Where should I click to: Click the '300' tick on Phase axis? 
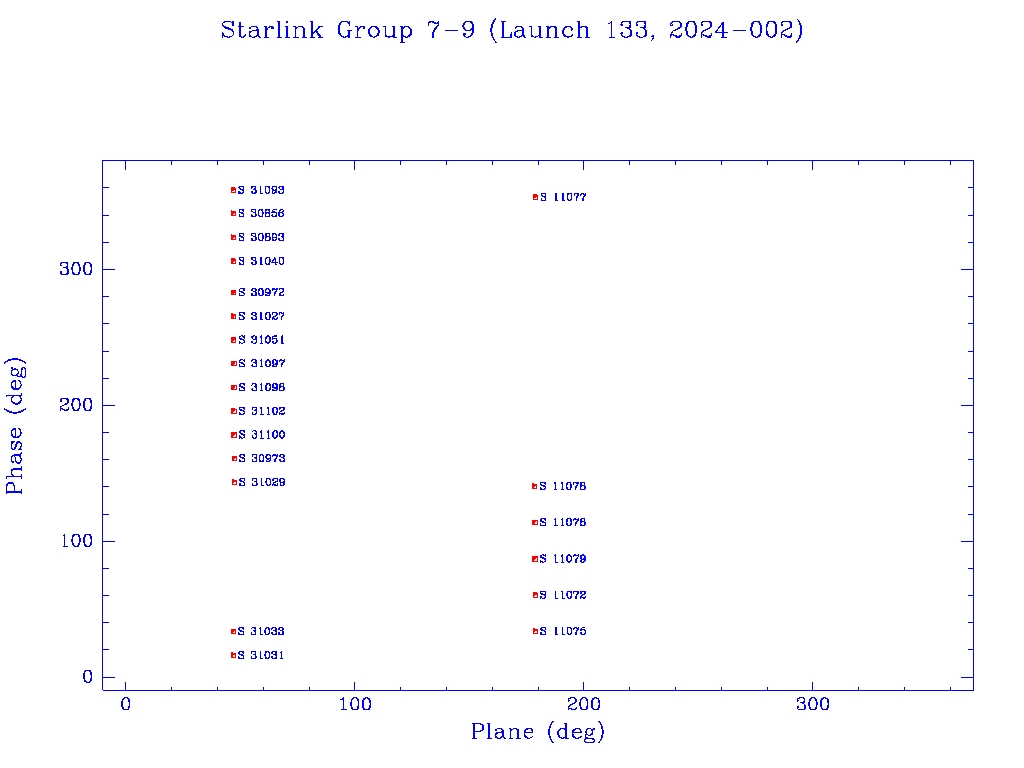pyautogui.click(x=76, y=269)
